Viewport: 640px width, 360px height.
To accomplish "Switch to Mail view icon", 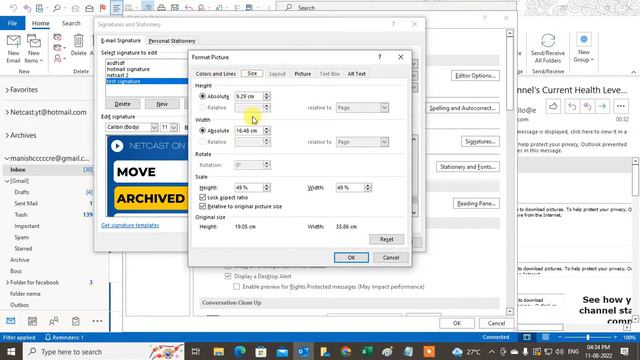I will (11, 321).
